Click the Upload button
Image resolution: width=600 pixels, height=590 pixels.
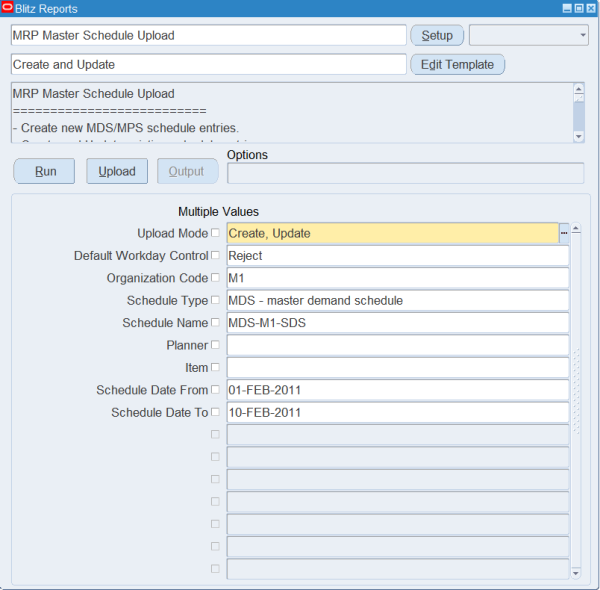click(x=117, y=171)
